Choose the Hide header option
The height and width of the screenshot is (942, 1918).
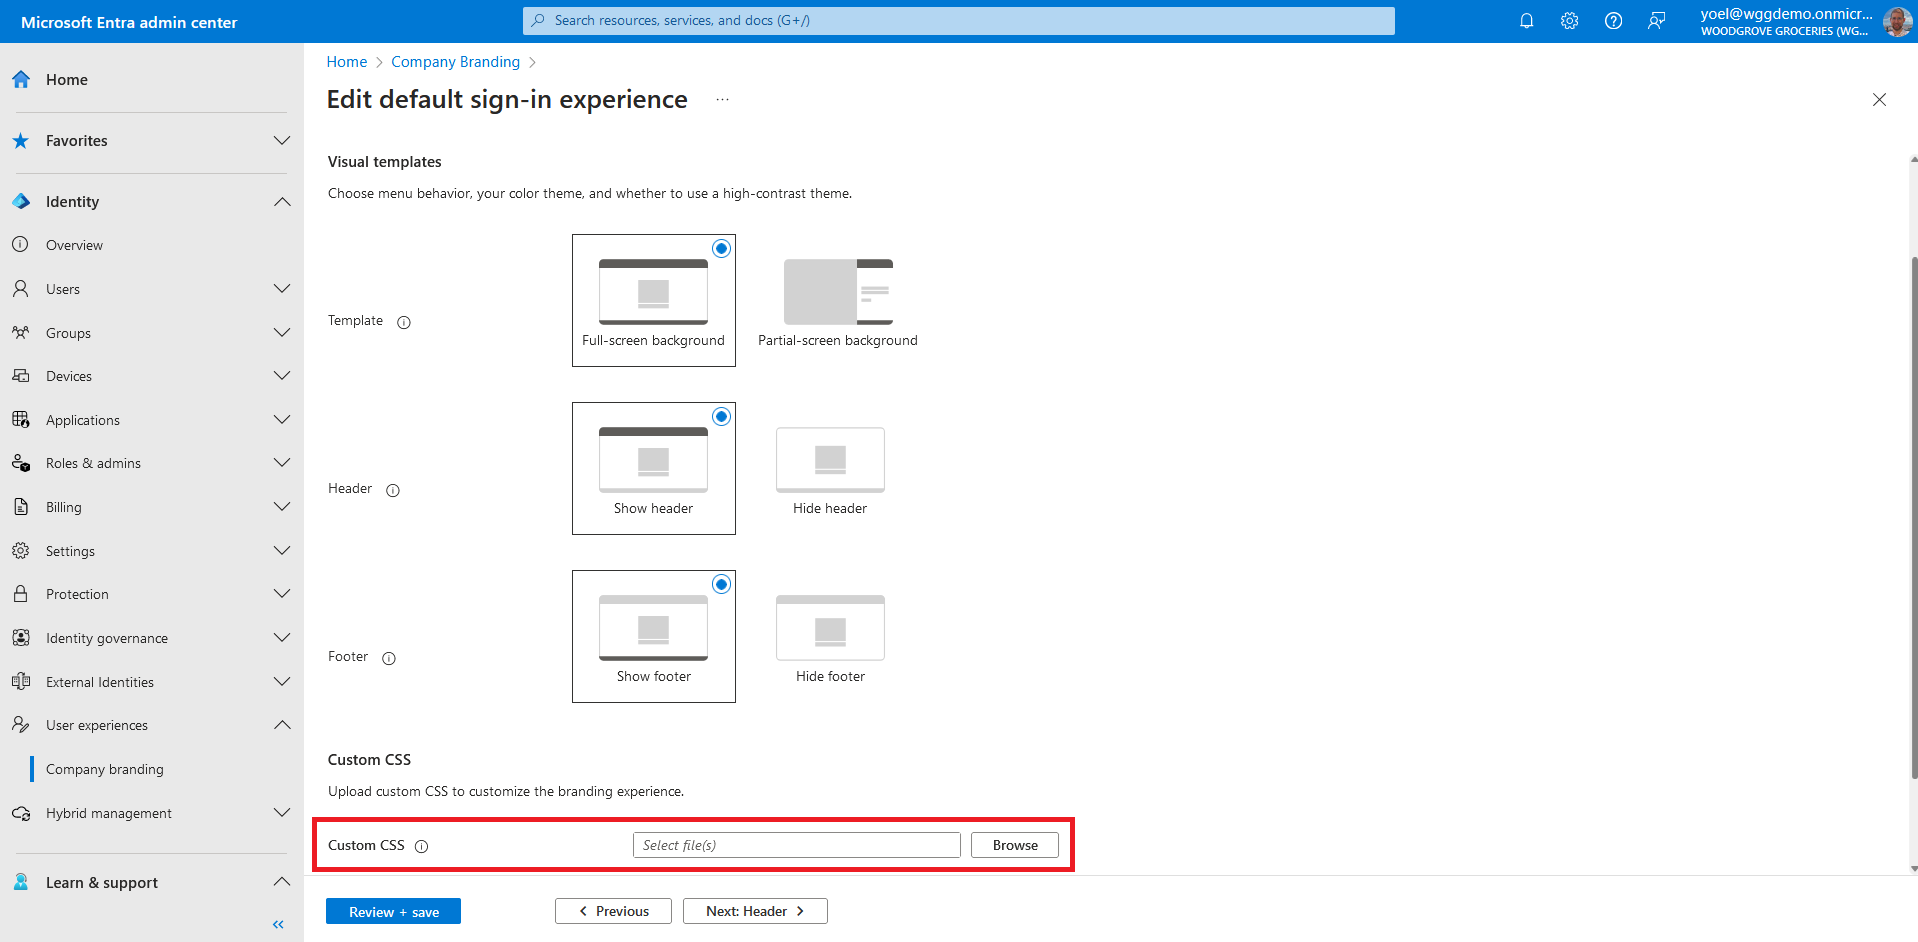point(830,469)
